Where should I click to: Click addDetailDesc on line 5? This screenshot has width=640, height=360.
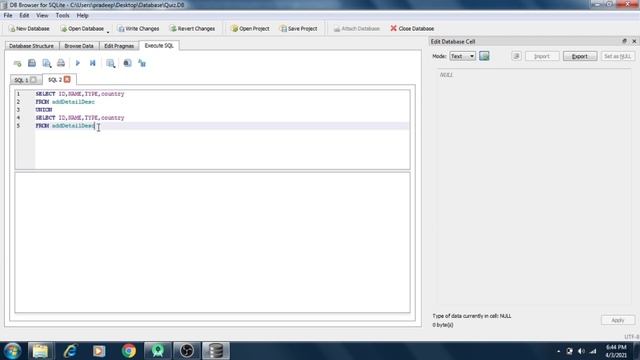coord(73,126)
